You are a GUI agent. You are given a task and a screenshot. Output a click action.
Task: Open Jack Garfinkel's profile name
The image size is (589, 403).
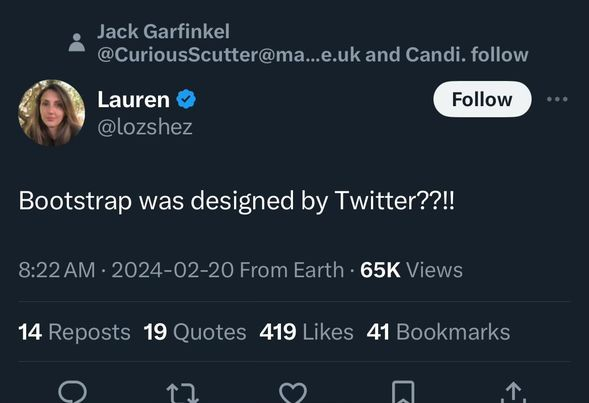[x=163, y=31]
